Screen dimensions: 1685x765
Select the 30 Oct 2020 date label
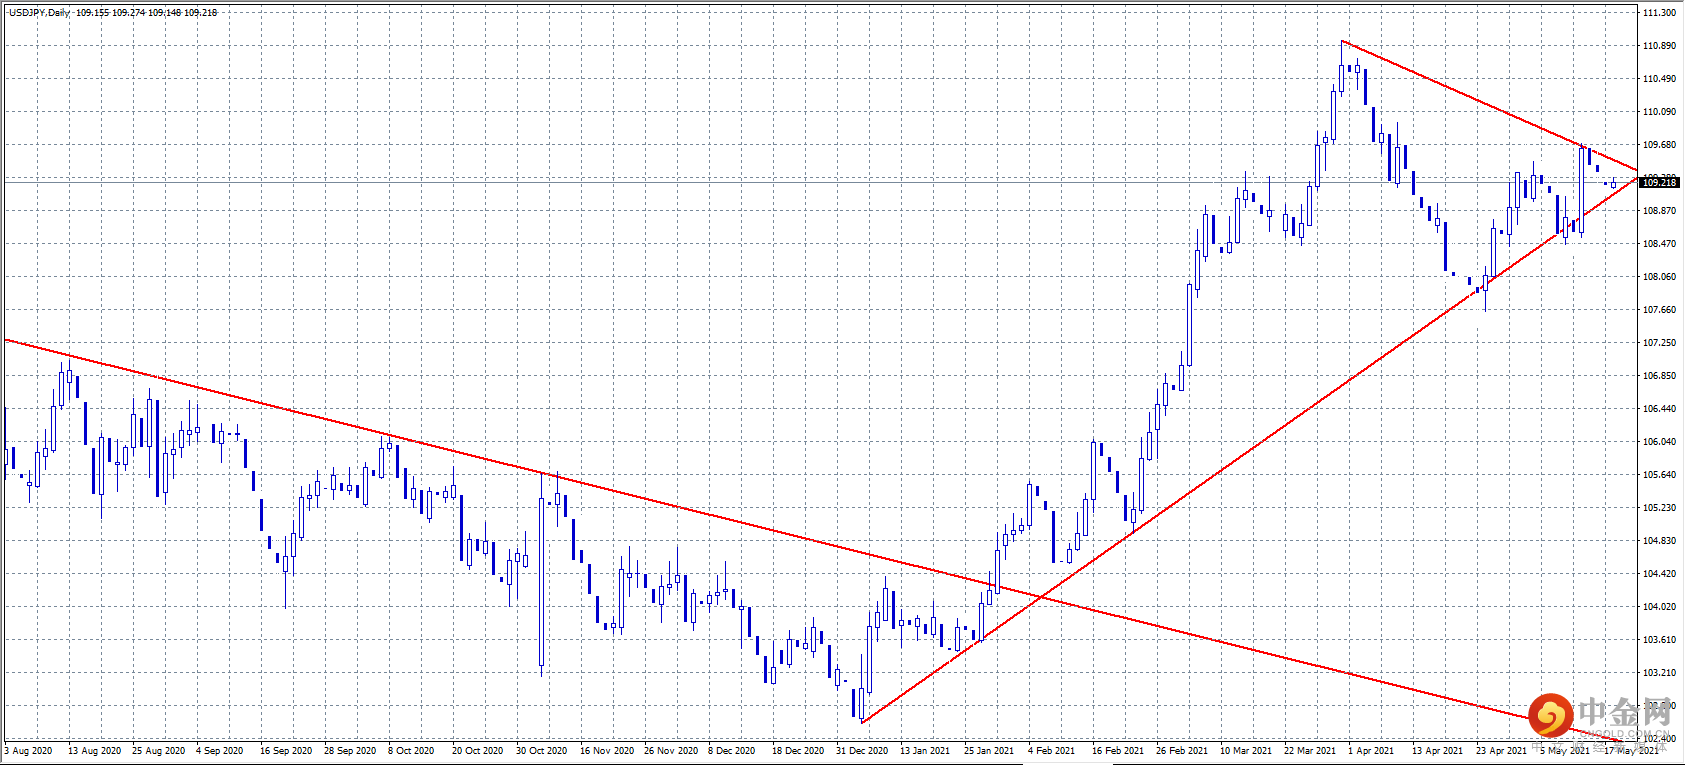pyautogui.click(x=542, y=751)
